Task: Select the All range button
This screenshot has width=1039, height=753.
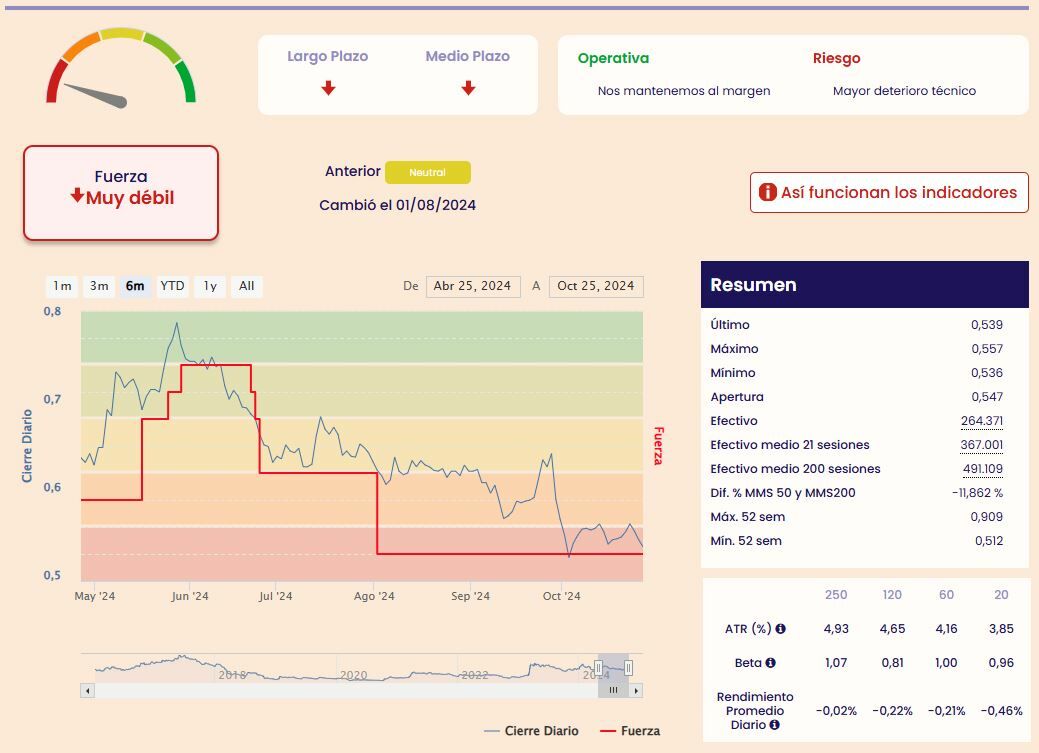Action: [246, 286]
